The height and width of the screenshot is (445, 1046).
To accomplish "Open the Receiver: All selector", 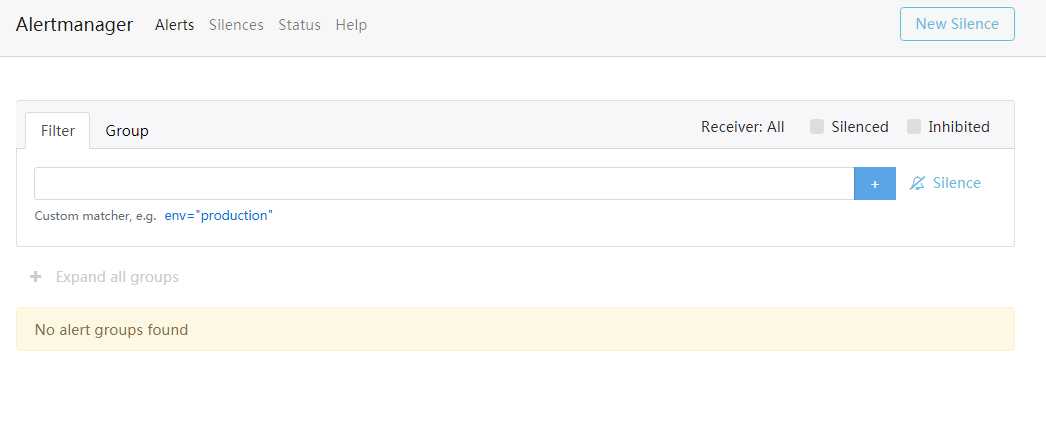I will [742, 127].
